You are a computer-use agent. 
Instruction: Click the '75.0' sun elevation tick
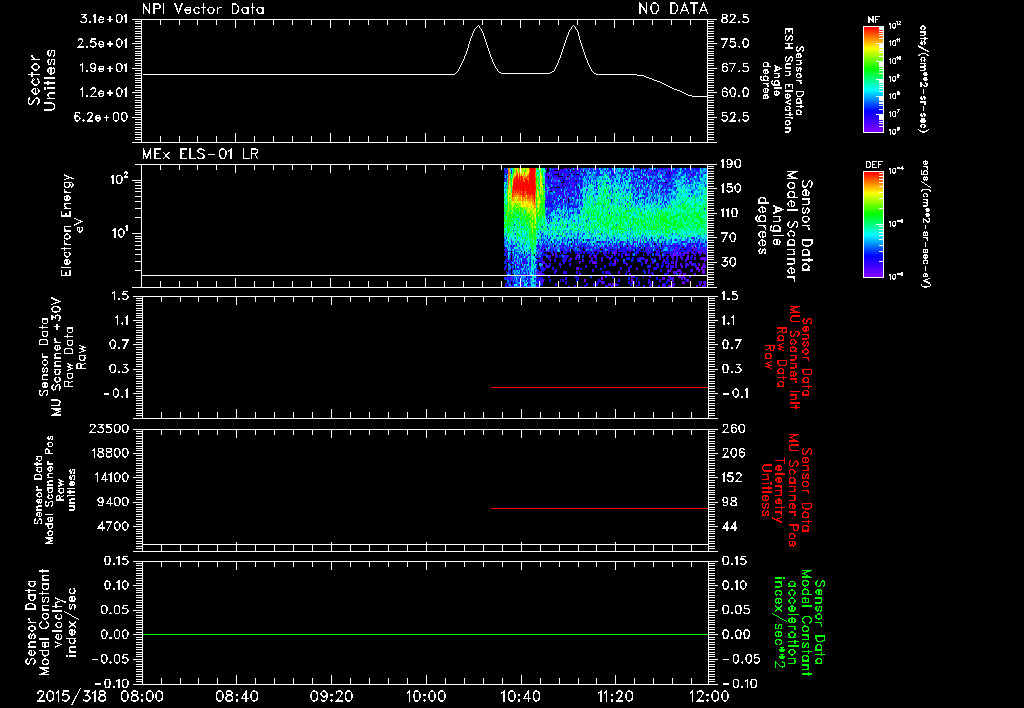pyautogui.click(x=735, y=43)
